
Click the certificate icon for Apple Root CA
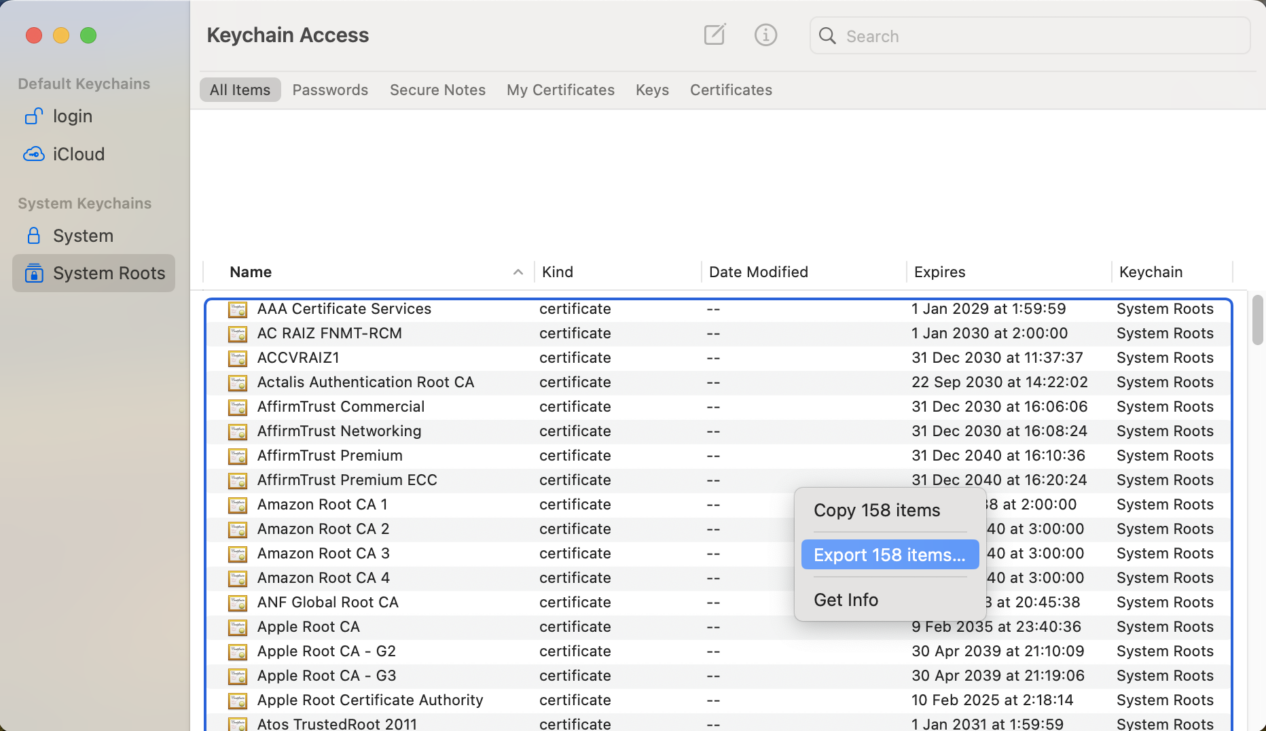pyautogui.click(x=237, y=627)
